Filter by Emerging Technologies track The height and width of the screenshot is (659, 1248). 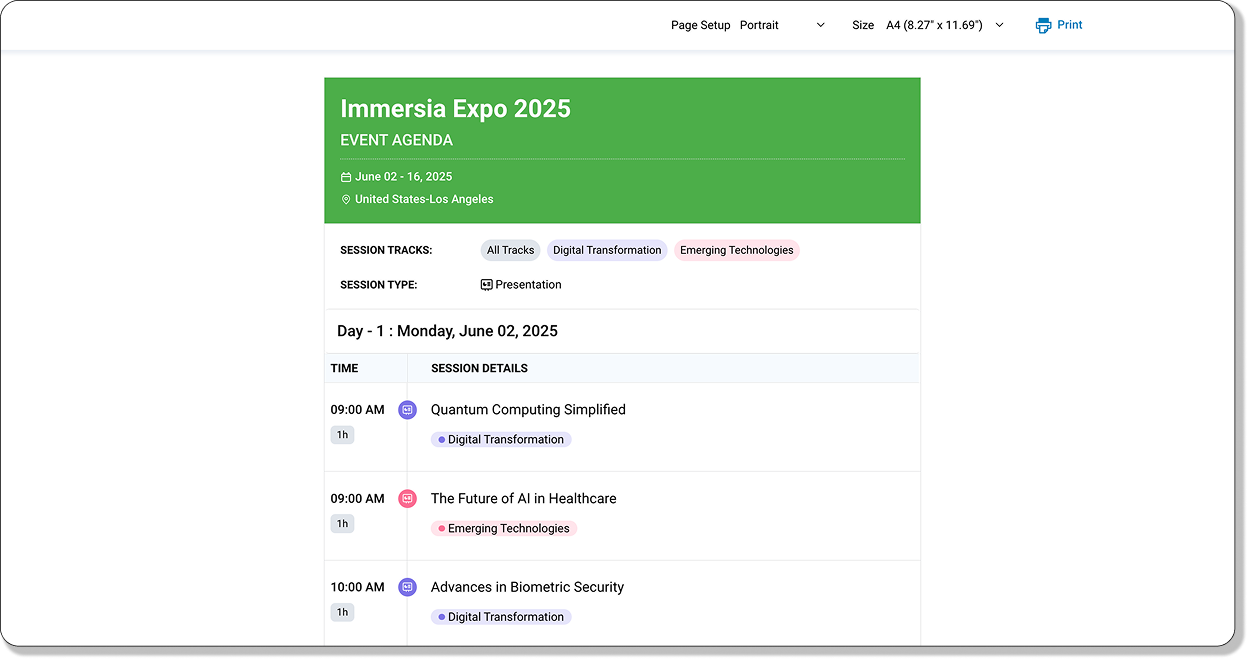[736, 251]
